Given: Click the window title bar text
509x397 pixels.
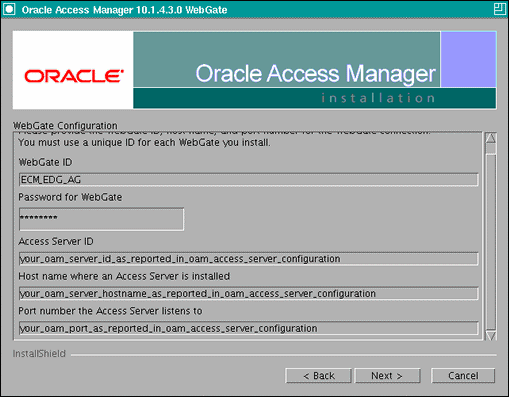Looking at the screenshot, I should (x=124, y=10).
